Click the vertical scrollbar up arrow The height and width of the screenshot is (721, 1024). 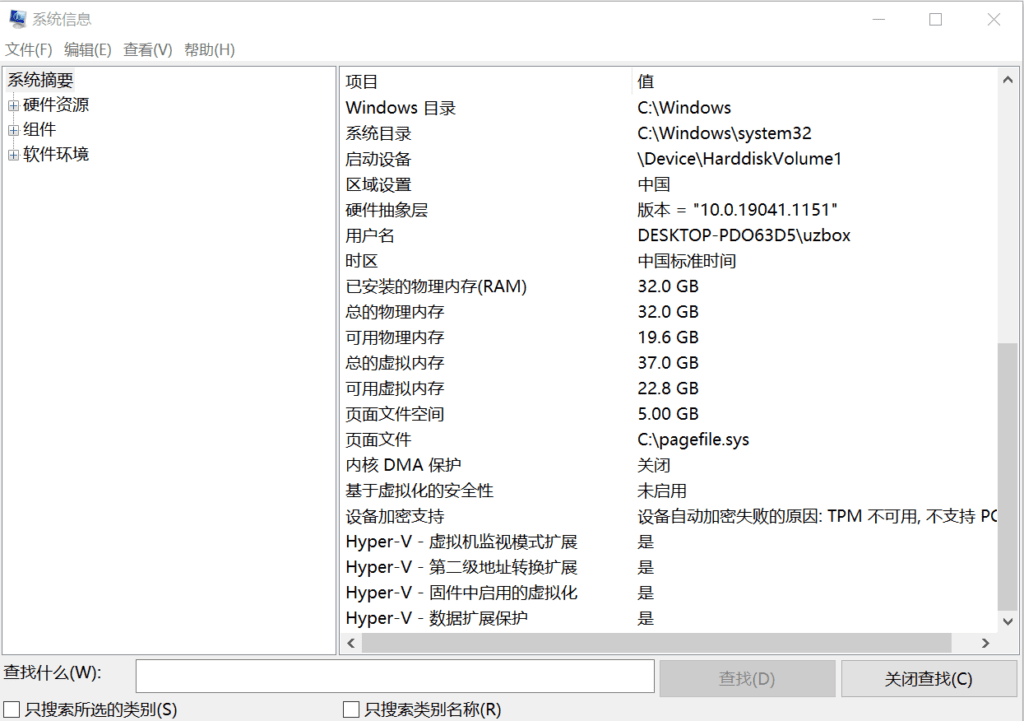pyautogui.click(x=1007, y=78)
